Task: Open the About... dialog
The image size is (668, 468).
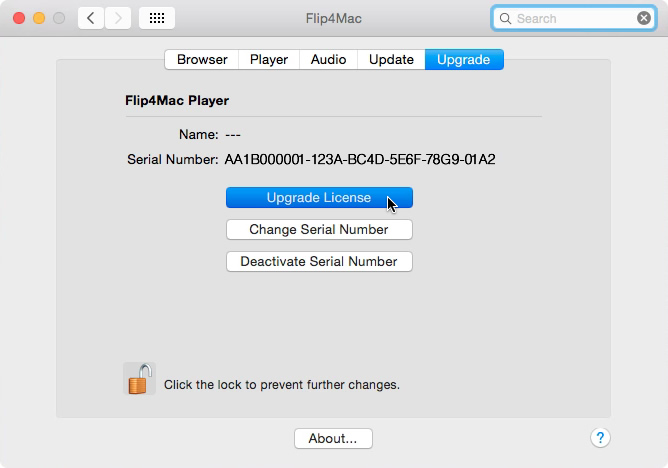Action: pos(333,439)
